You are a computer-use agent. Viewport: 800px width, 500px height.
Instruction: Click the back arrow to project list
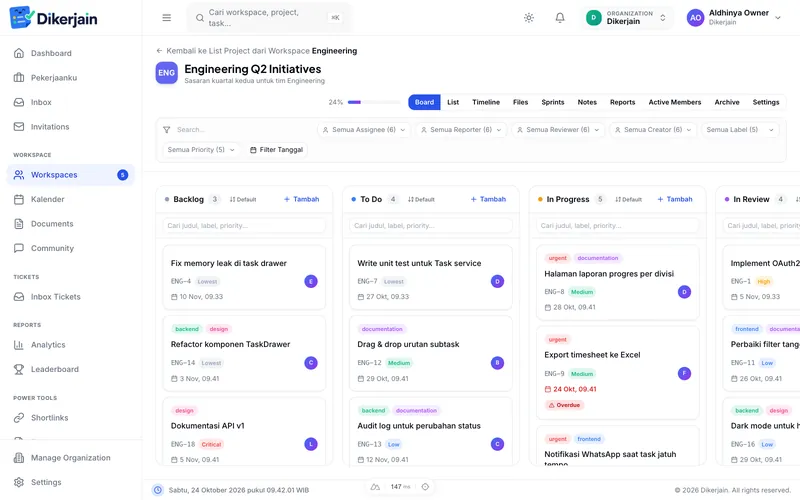click(x=159, y=51)
